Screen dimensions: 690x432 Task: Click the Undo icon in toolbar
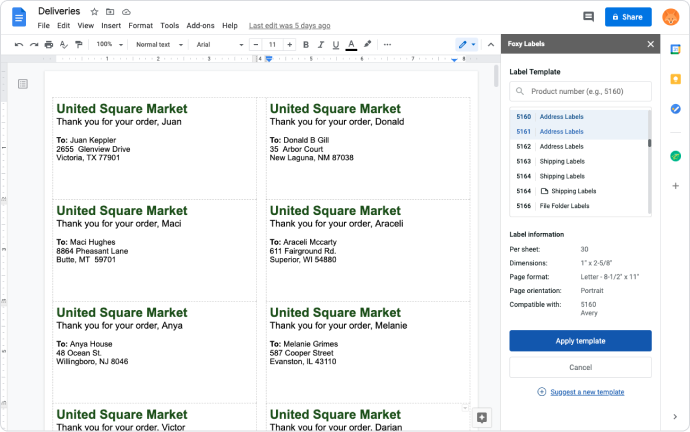point(18,44)
